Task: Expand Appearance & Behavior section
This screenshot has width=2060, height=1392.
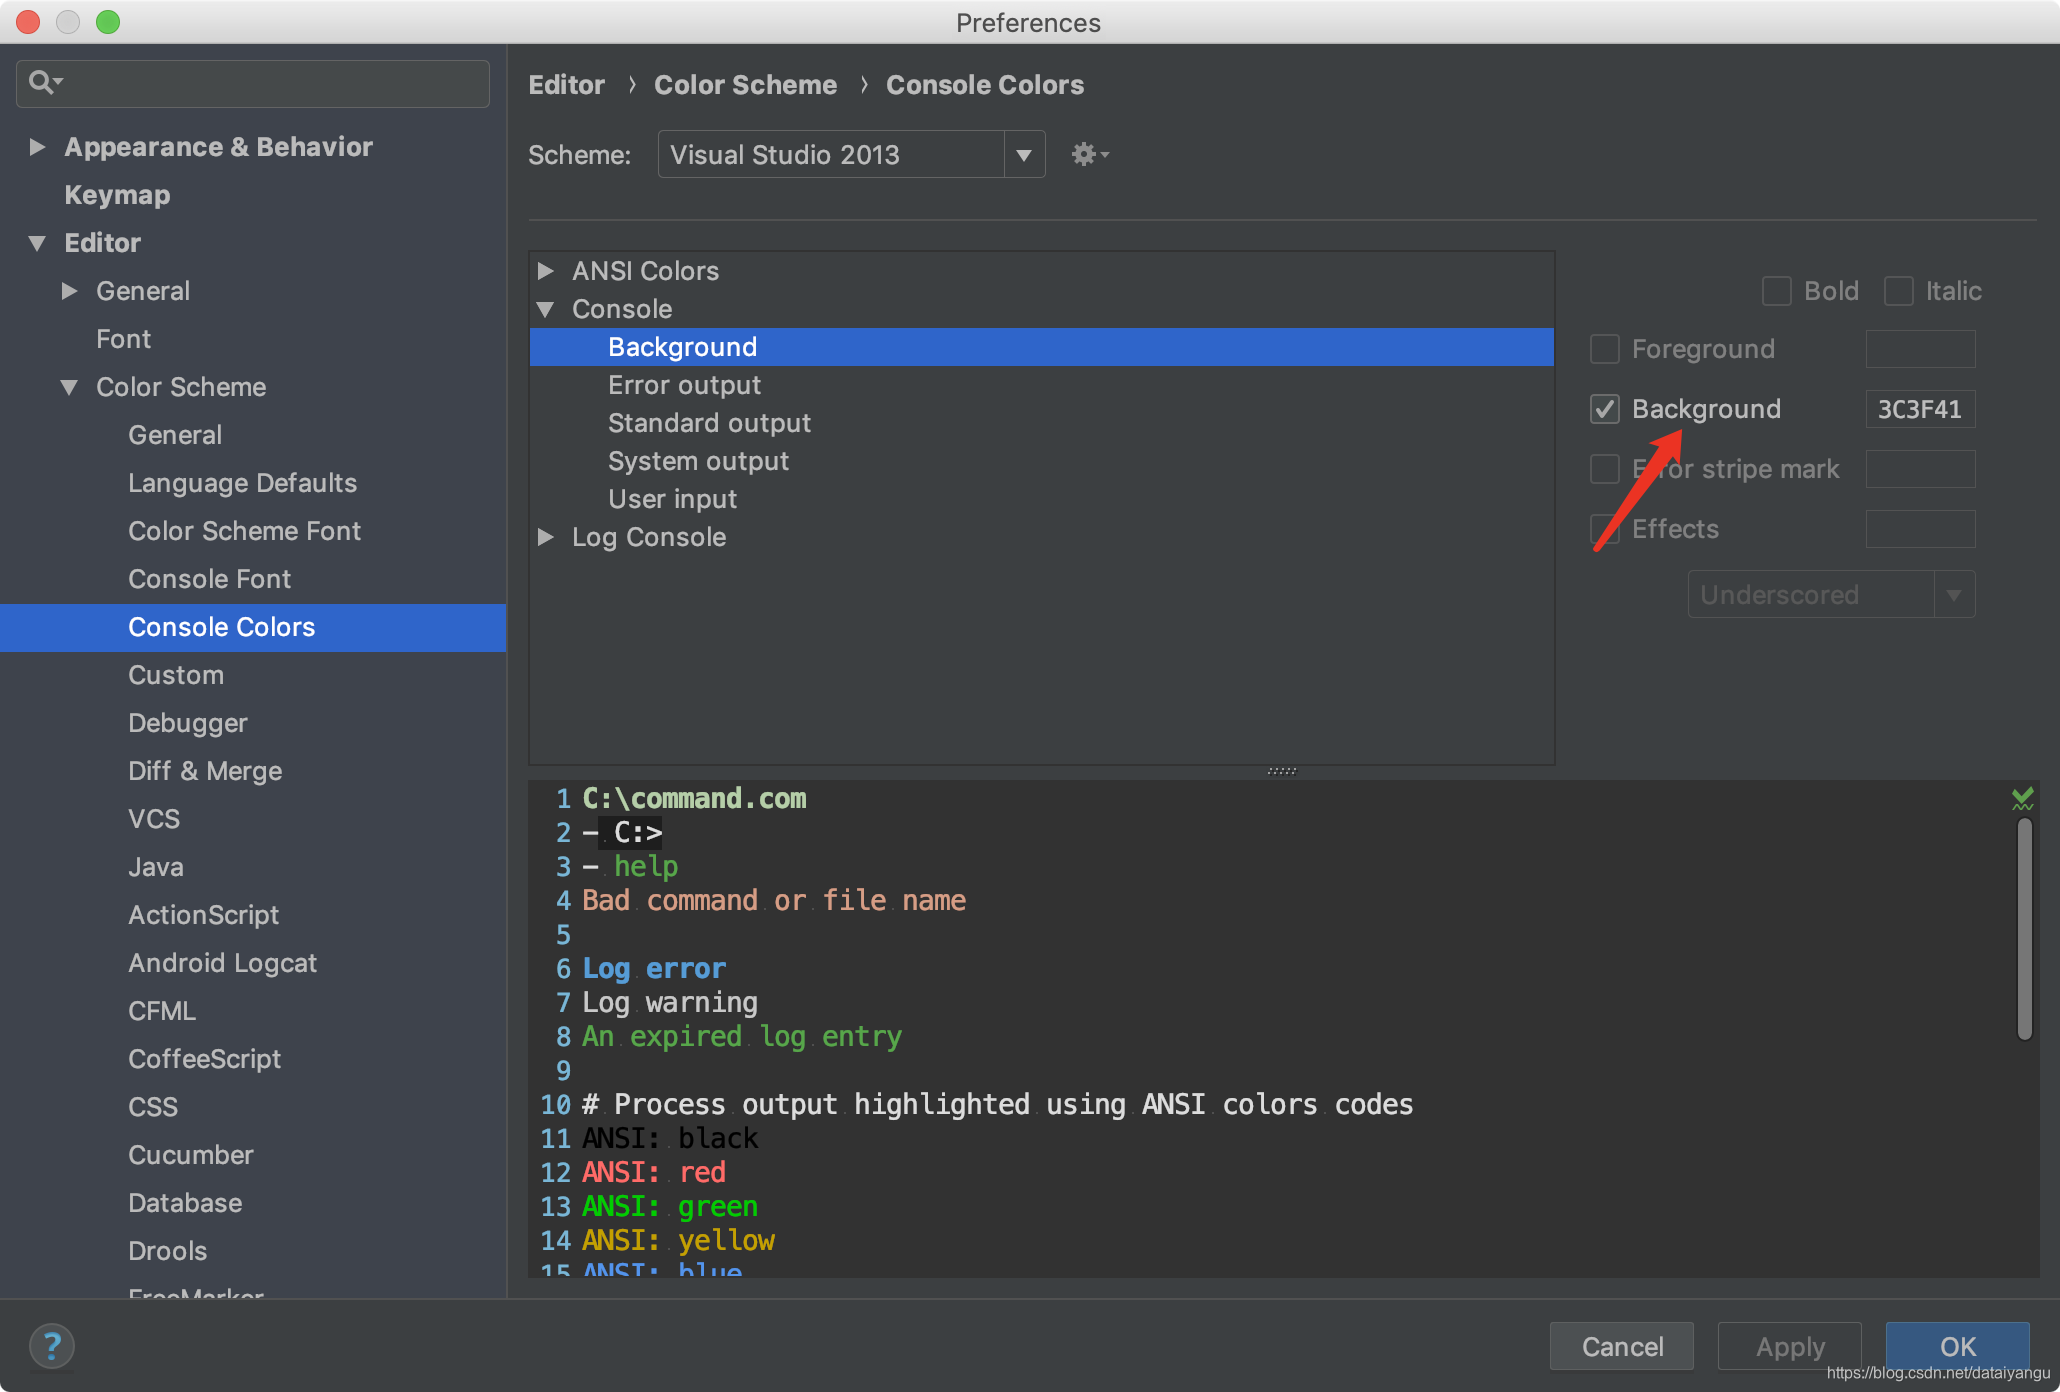Action: tap(37, 147)
